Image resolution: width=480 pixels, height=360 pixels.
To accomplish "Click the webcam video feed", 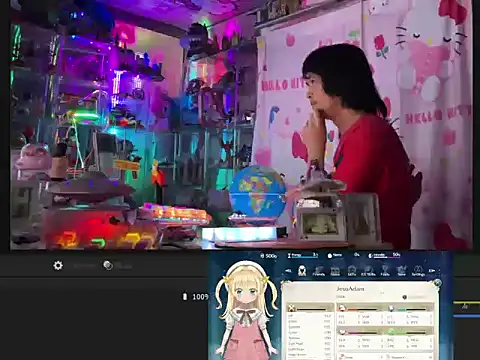I will pyautogui.click(x=241, y=125).
